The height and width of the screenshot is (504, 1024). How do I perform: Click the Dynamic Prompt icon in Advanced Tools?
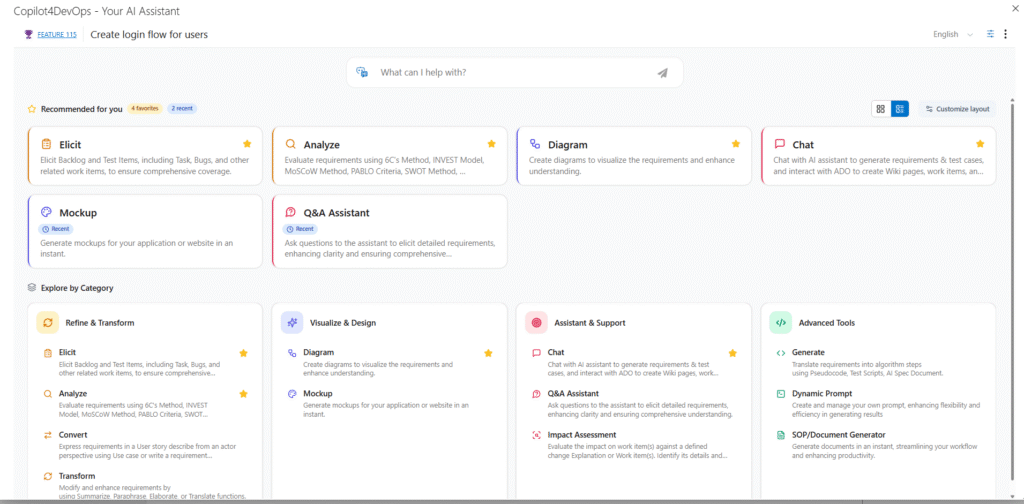tap(781, 394)
